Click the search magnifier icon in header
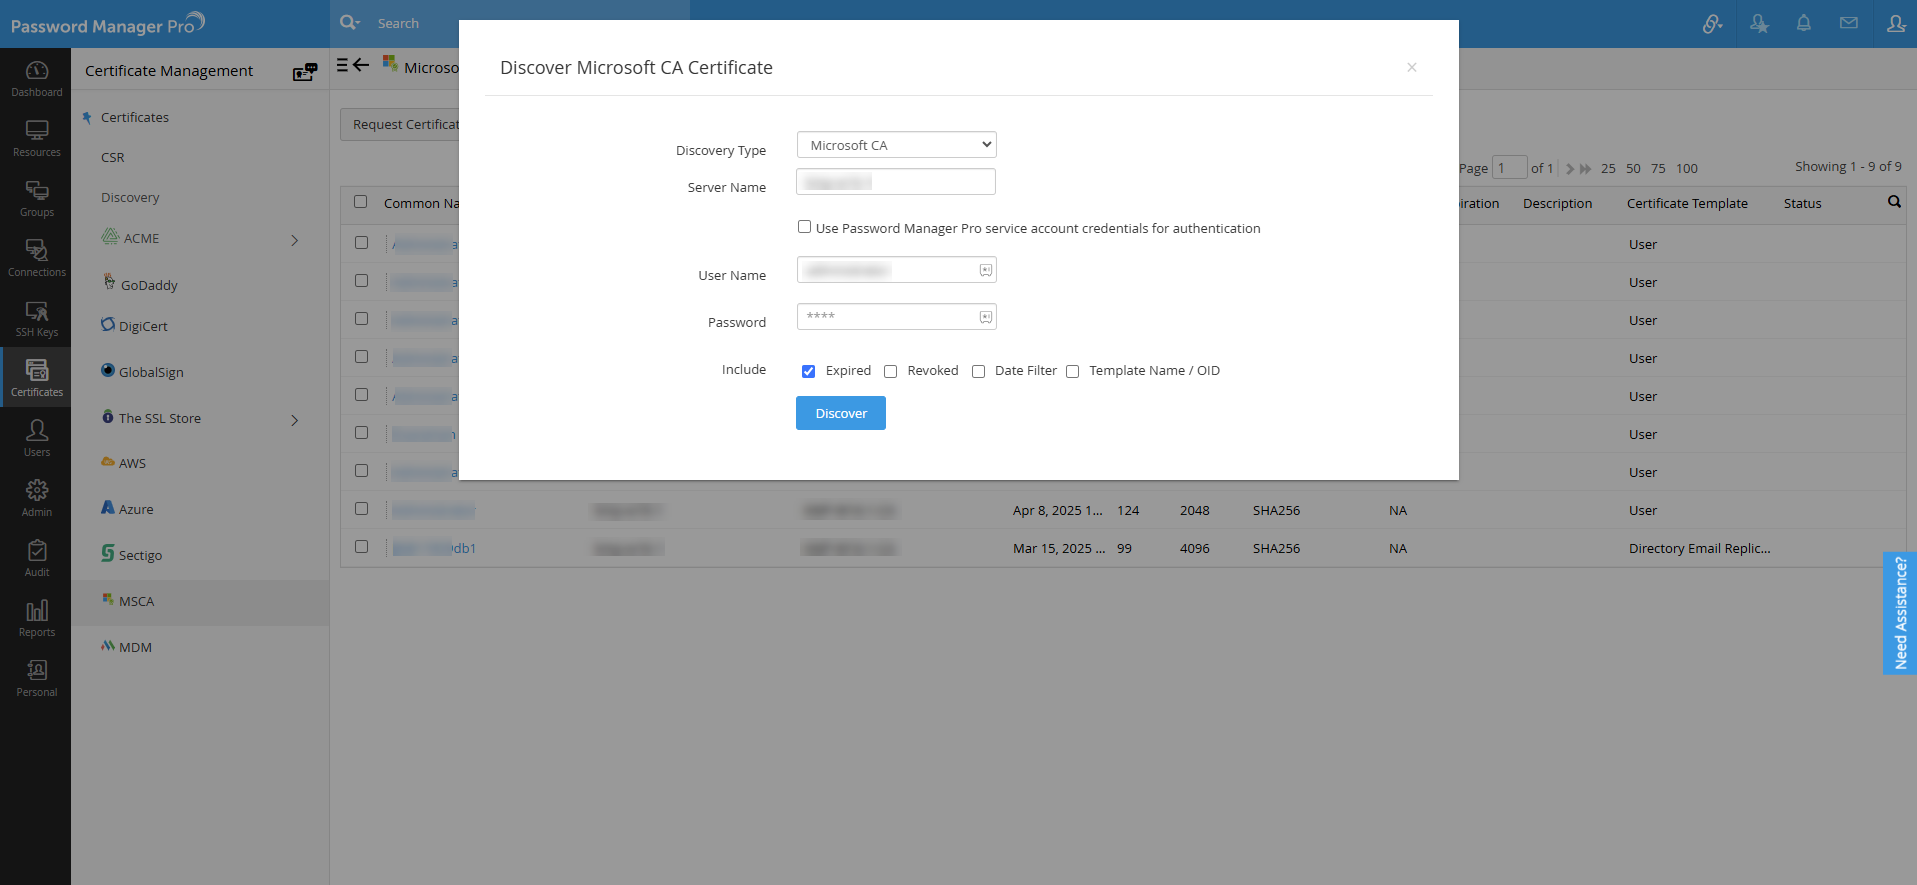This screenshot has height=885, width=1917. [349, 22]
